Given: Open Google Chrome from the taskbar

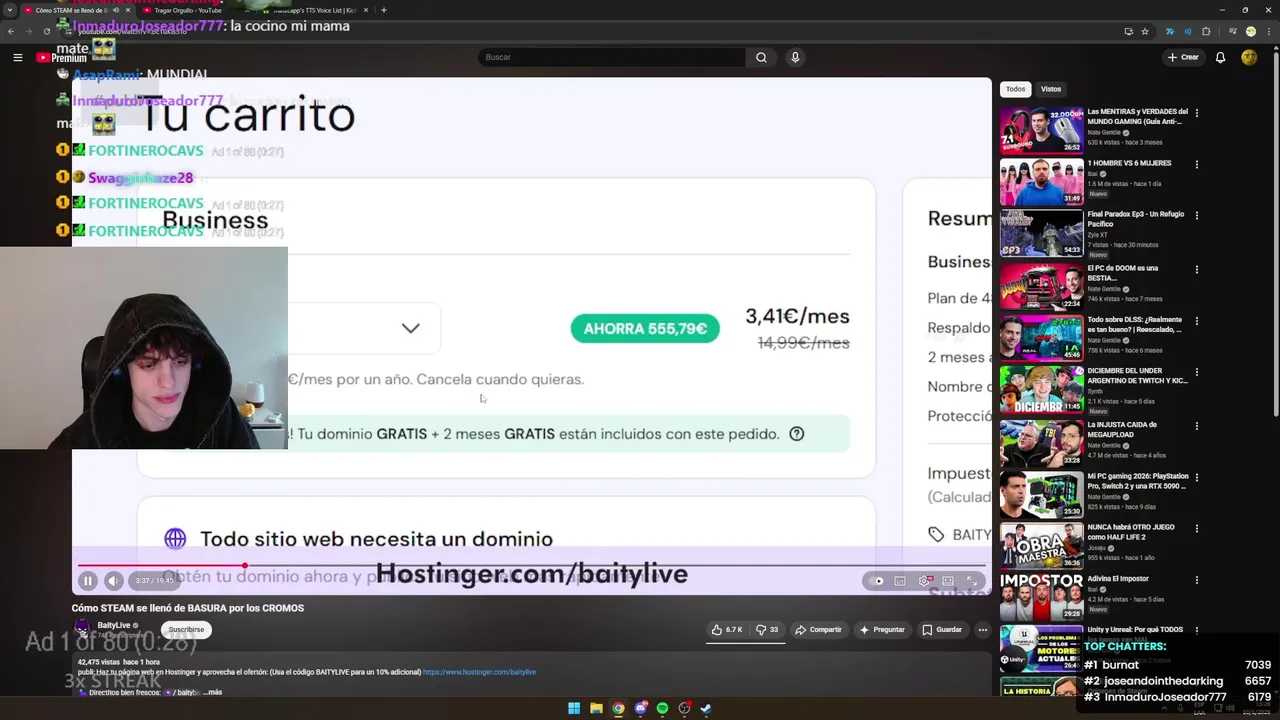Looking at the screenshot, I should click(x=618, y=708).
